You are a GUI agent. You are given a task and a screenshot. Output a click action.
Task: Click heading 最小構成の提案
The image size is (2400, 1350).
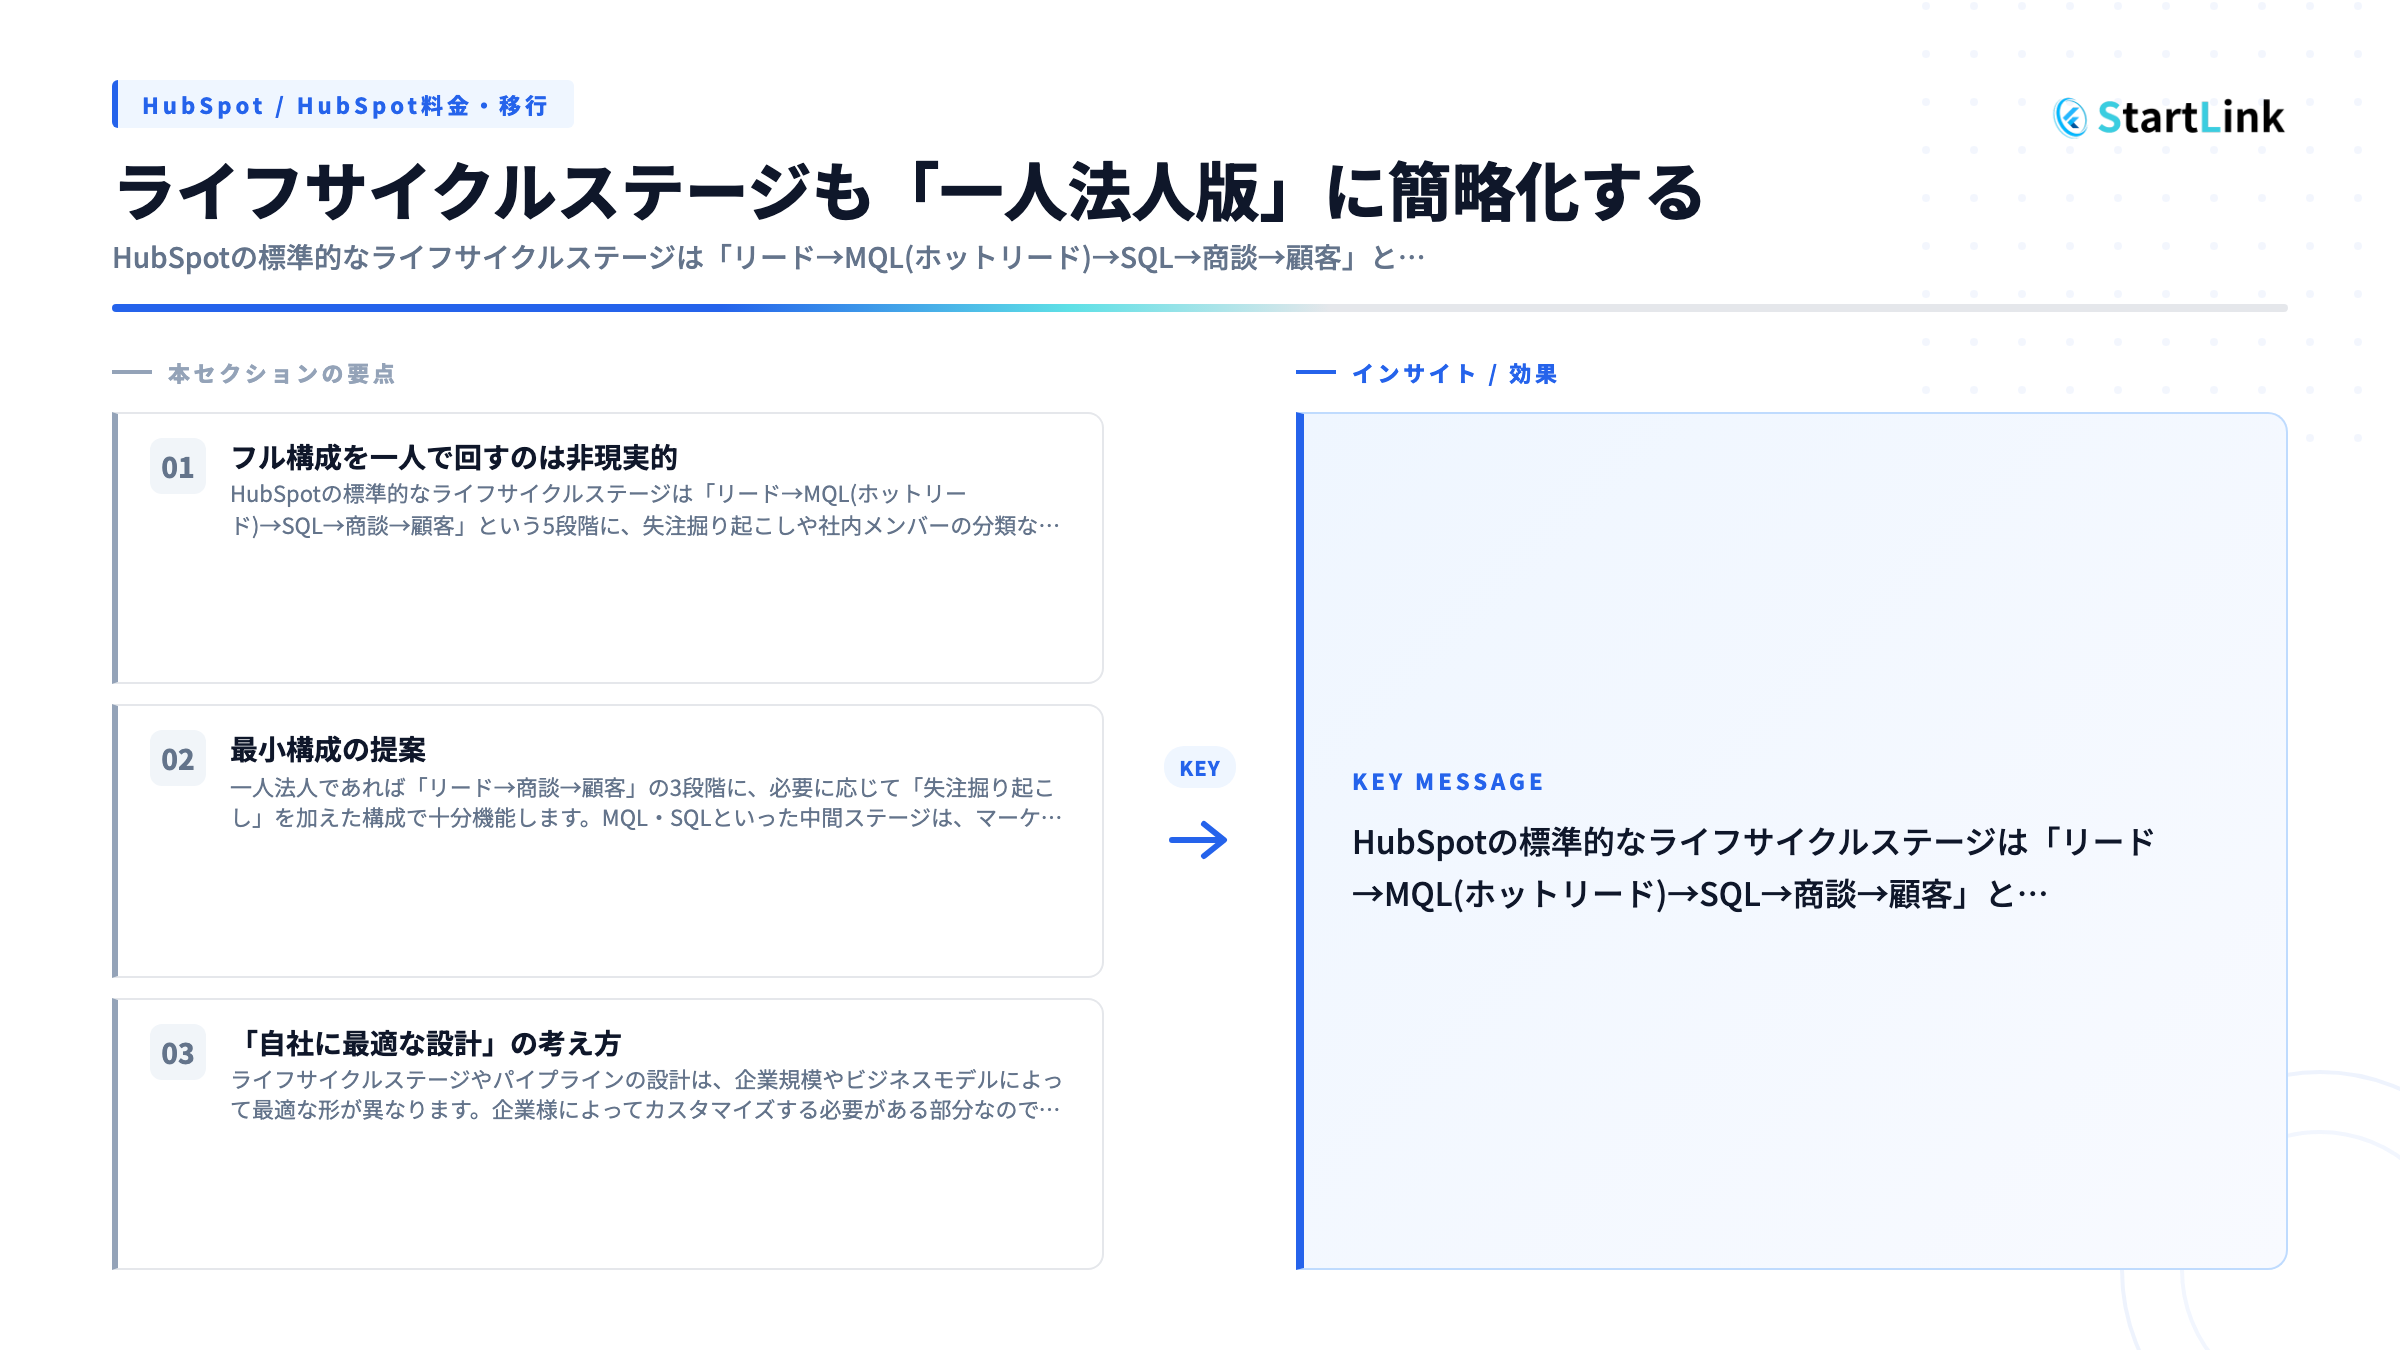[x=328, y=750]
